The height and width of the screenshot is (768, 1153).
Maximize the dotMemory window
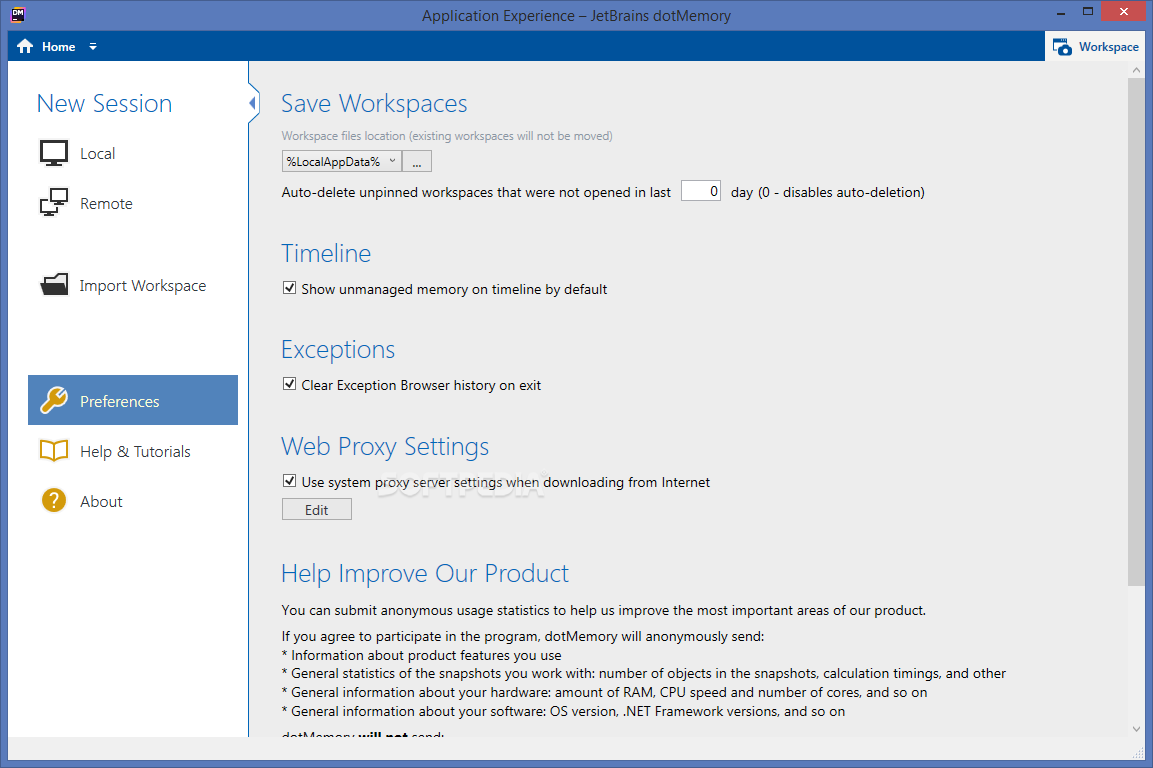(x=1088, y=12)
